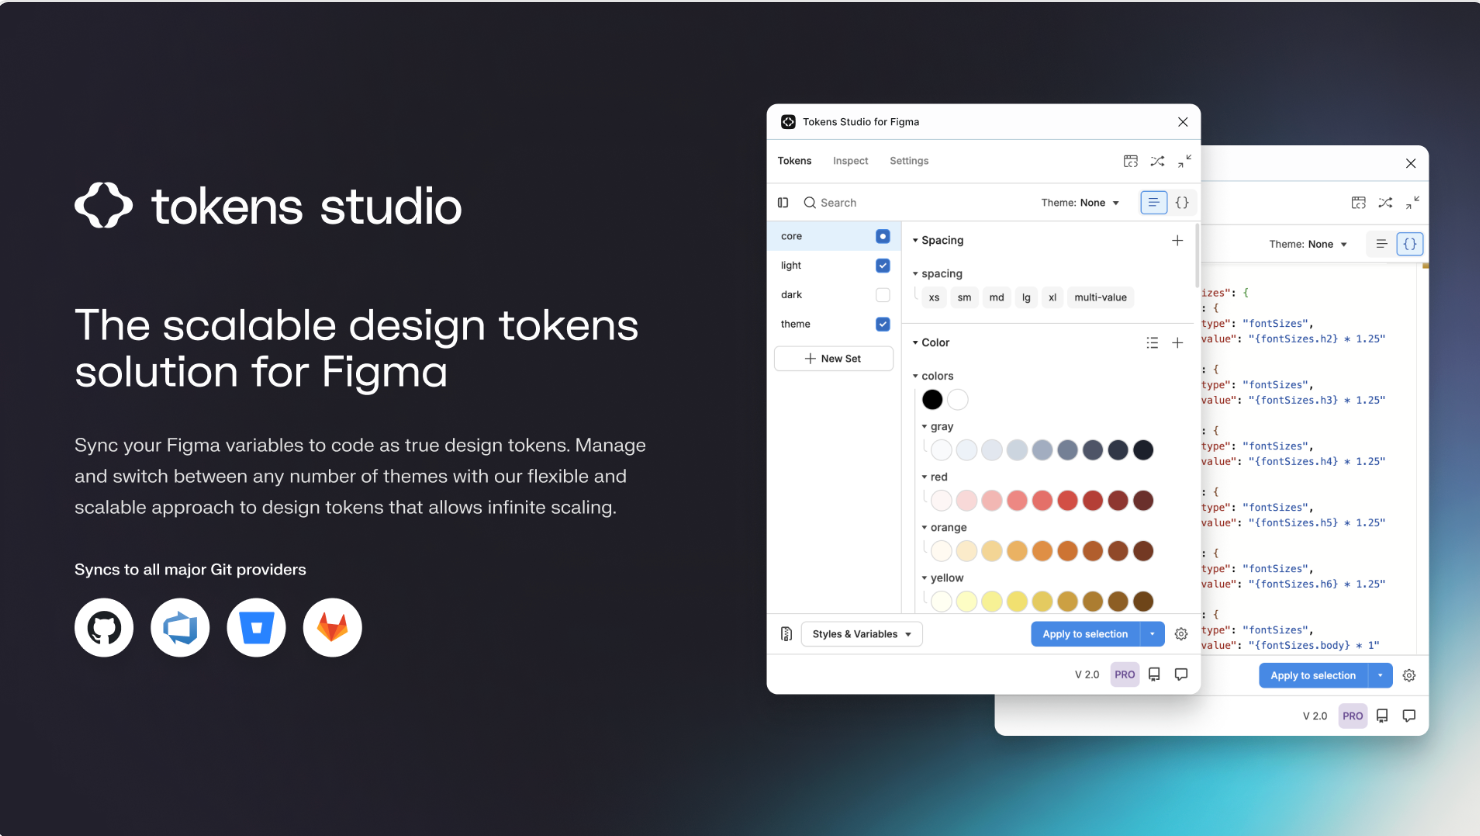
Task: Open Settings via the gear icon
Action: (1181, 634)
